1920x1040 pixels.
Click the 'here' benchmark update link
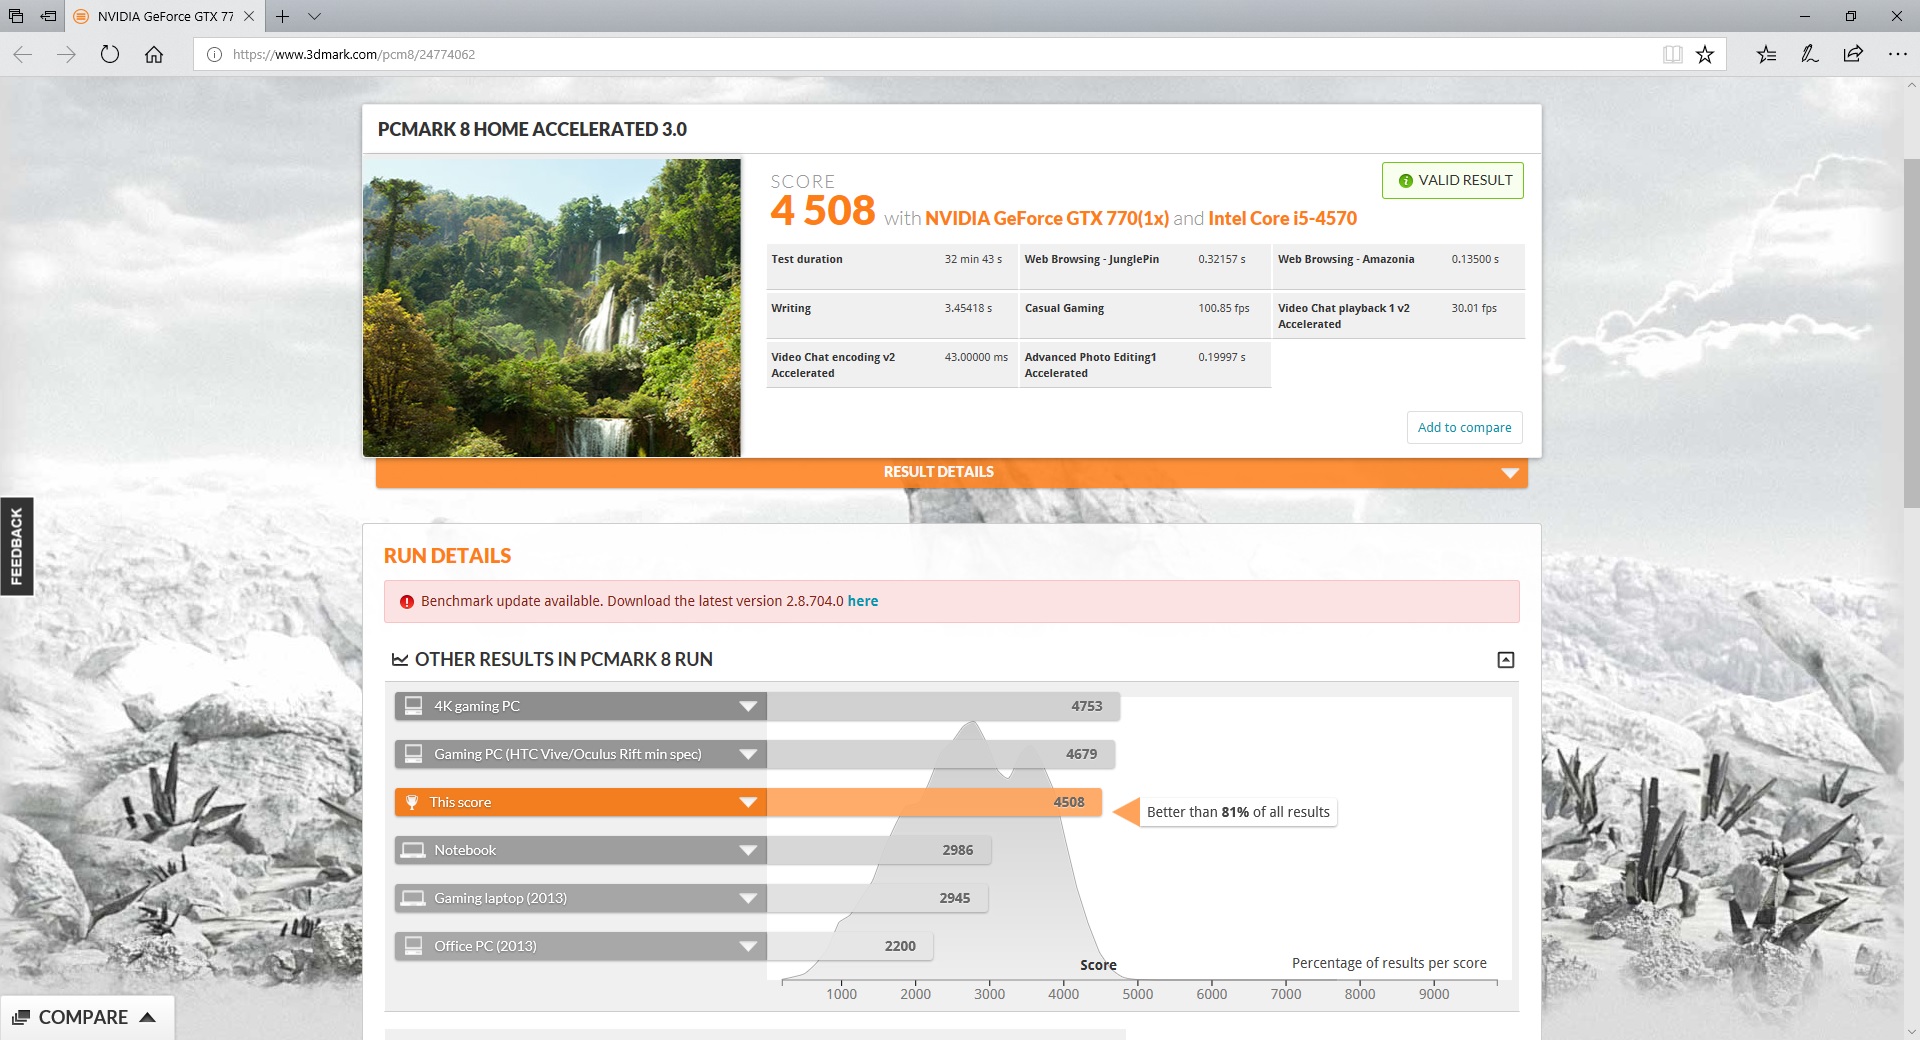coord(862,601)
